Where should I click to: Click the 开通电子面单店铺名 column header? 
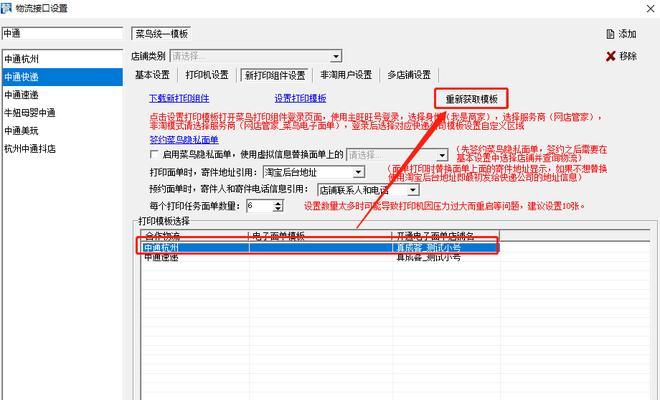[446, 236]
